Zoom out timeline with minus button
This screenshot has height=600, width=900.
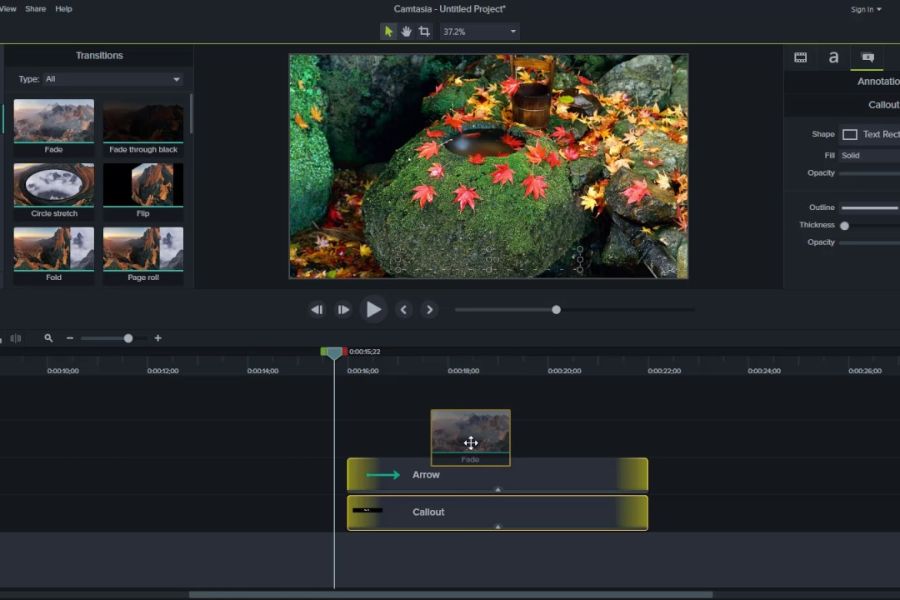(70, 339)
